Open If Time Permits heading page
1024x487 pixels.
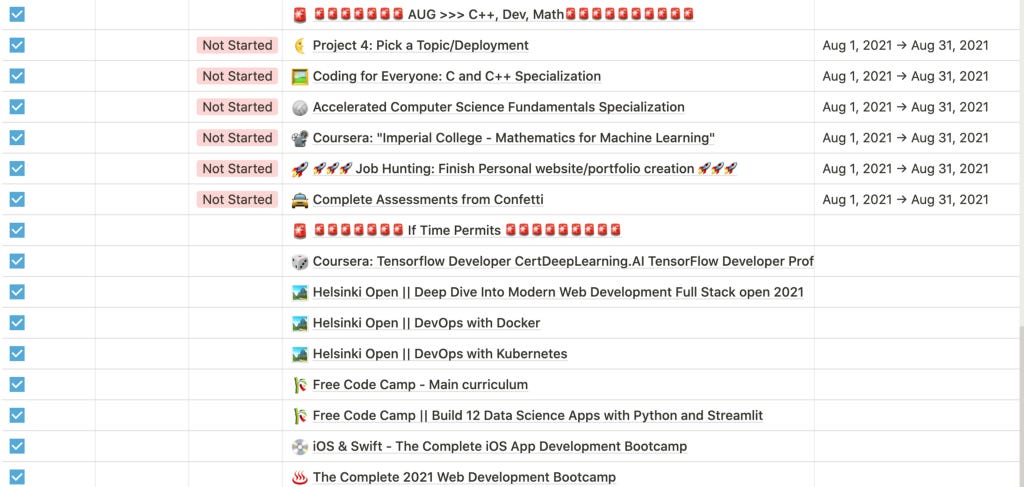pyautogui.click(x=467, y=230)
